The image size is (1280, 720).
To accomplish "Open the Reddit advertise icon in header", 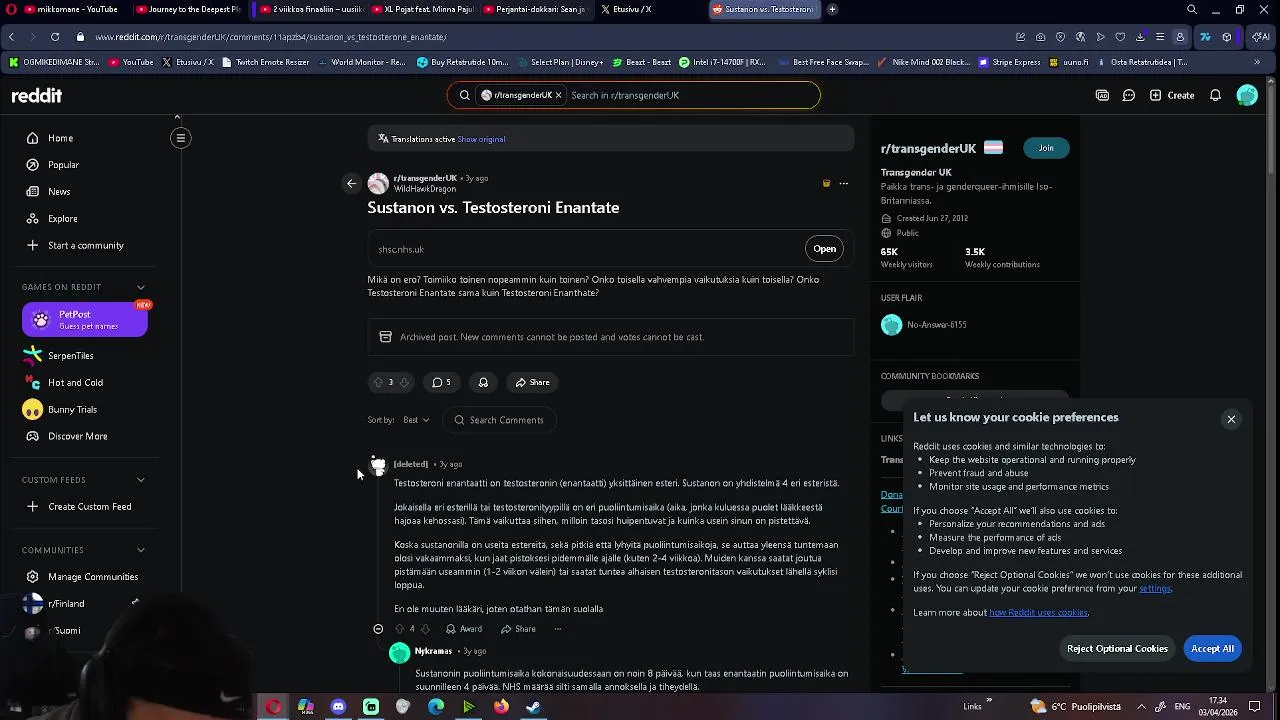I will [1102, 95].
